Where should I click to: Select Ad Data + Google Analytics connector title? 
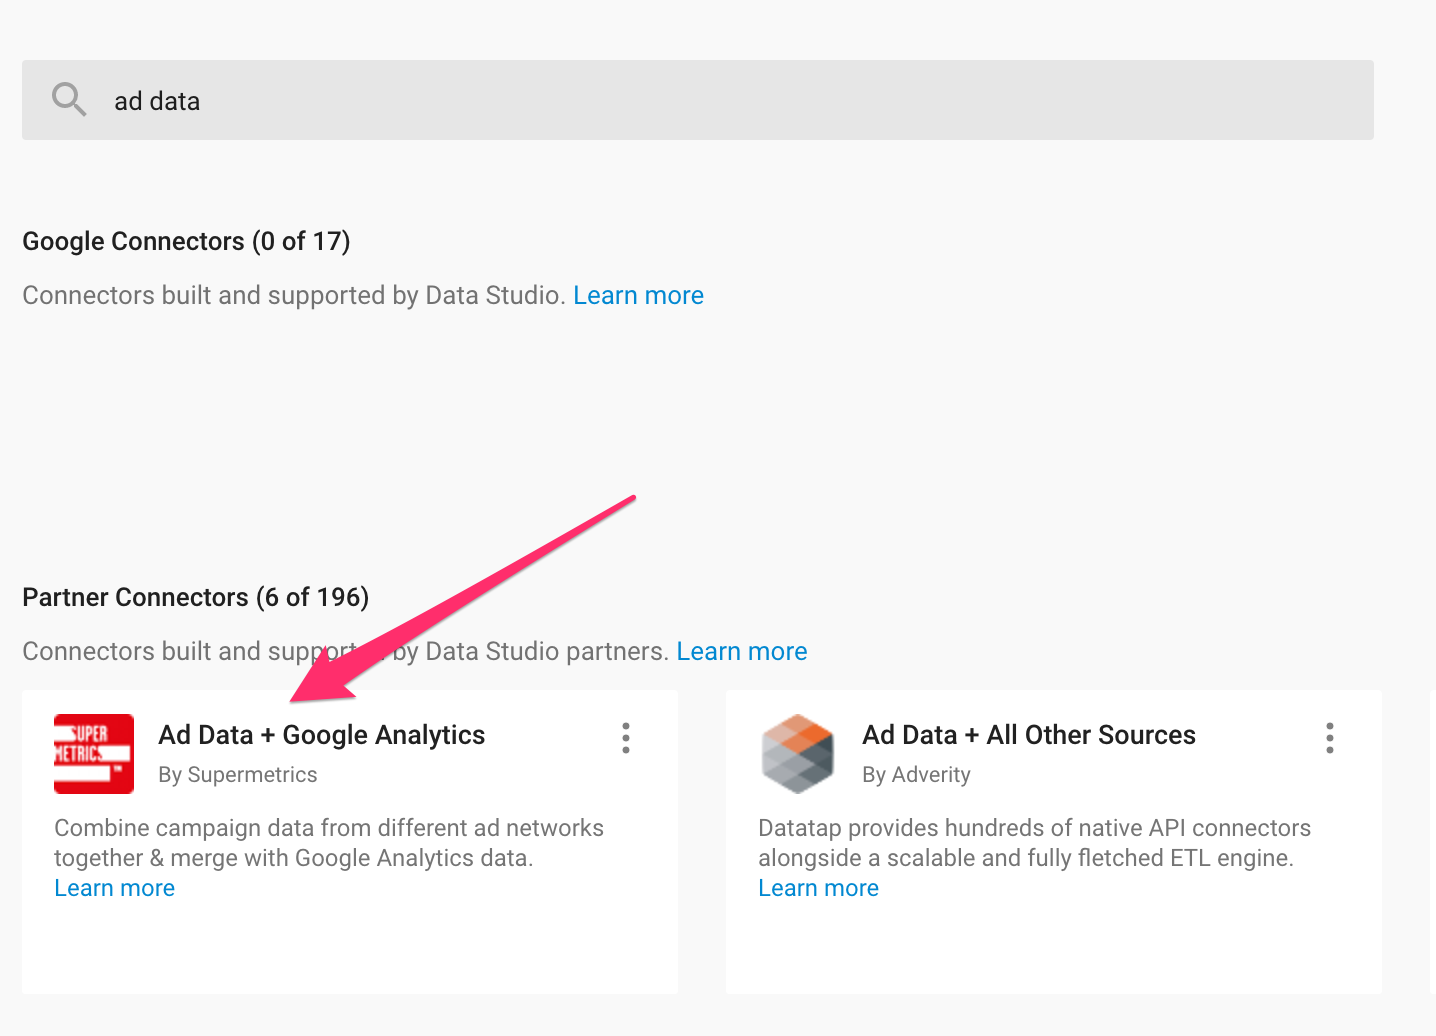pyautogui.click(x=321, y=735)
